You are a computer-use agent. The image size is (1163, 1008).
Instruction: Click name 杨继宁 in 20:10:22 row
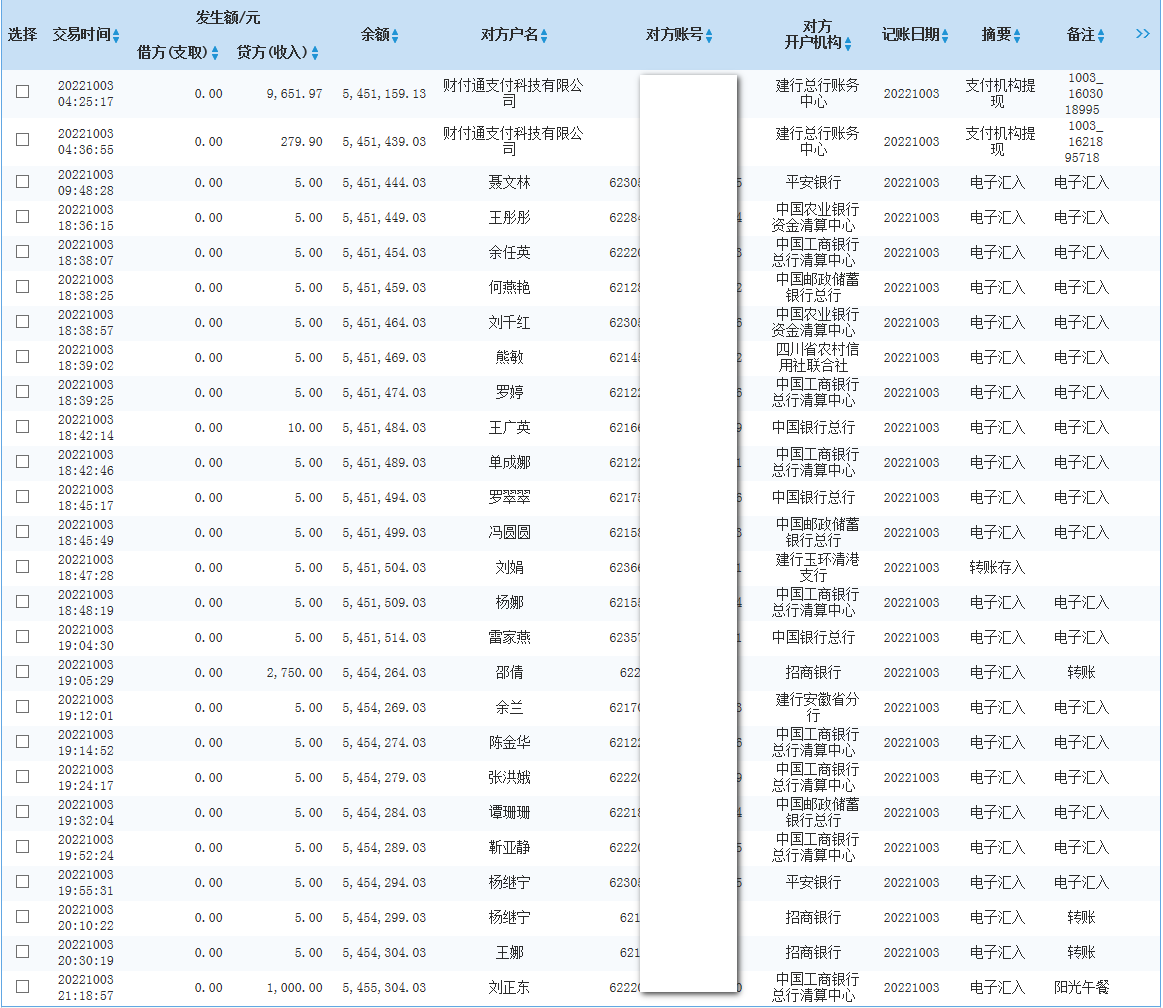point(510,918)
